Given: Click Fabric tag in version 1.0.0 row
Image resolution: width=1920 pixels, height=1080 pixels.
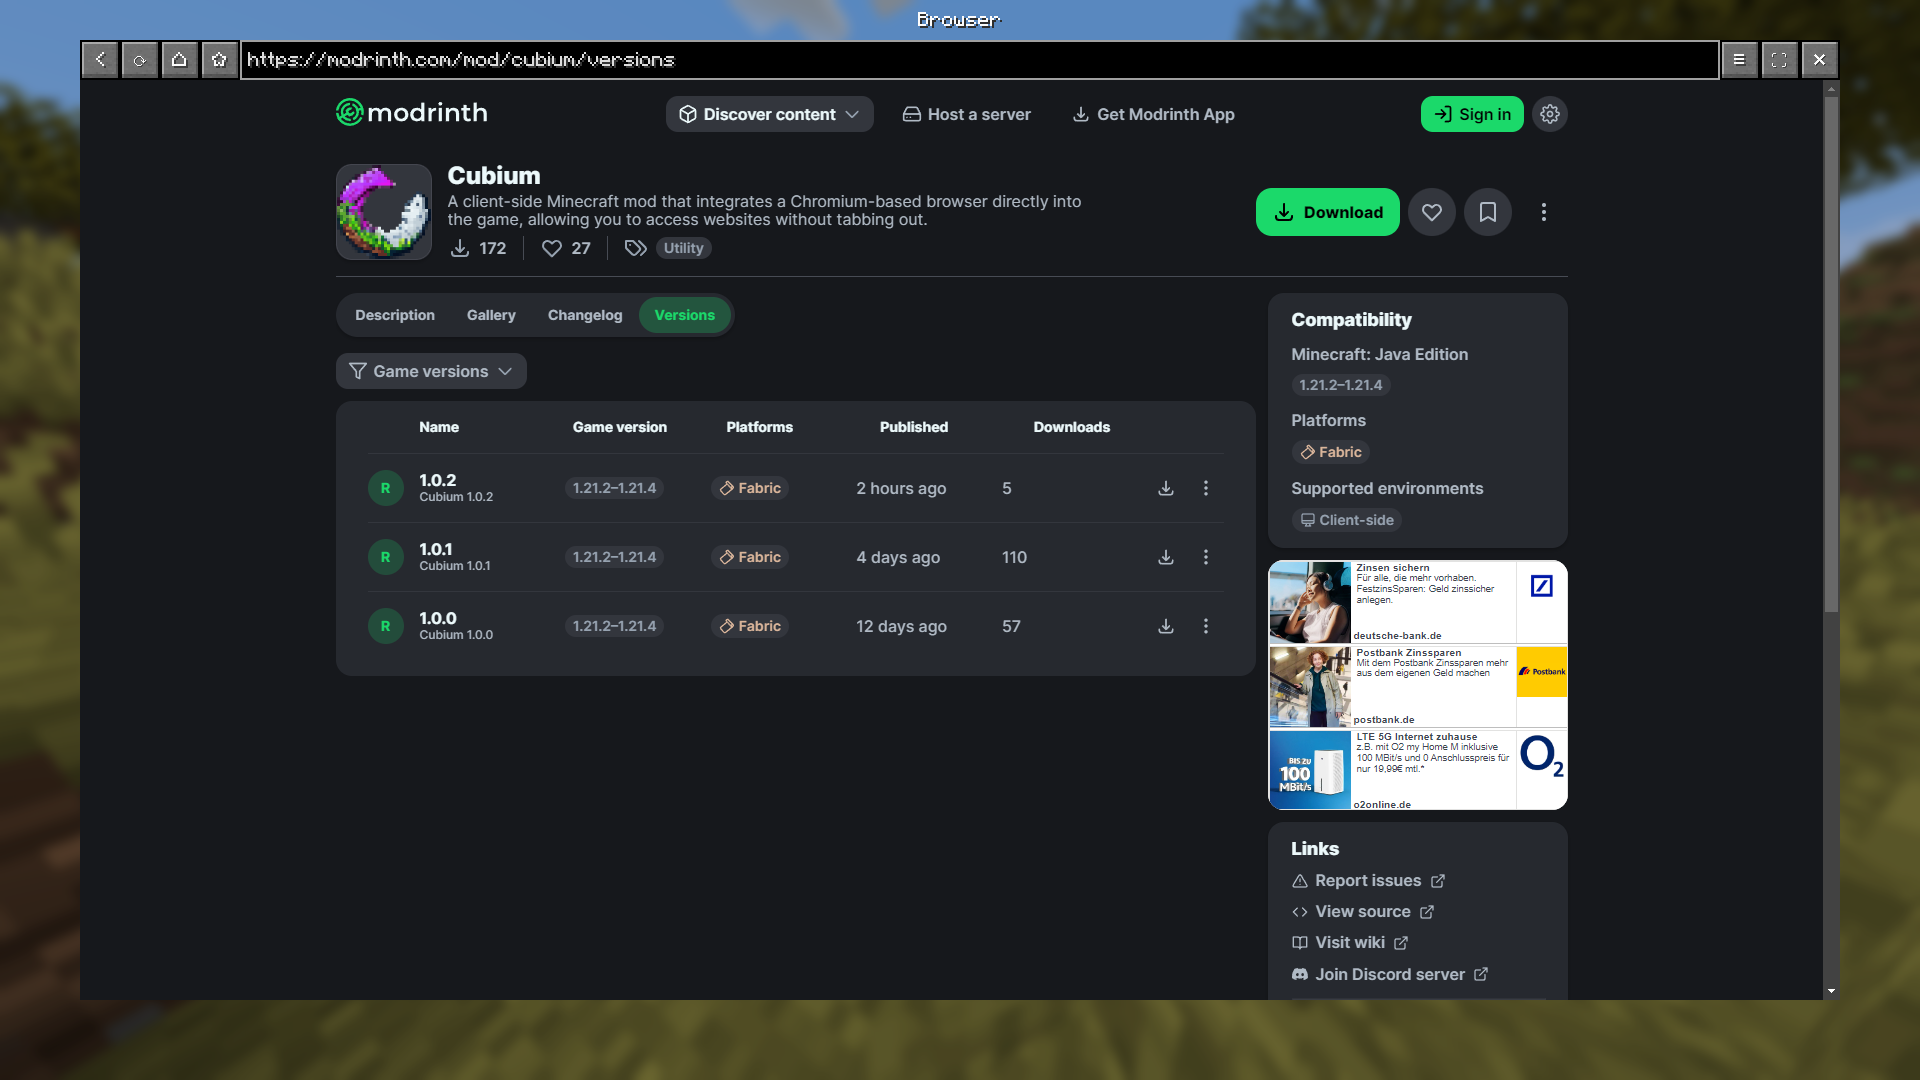Looking at the screenshot, I should pos(750,626).
